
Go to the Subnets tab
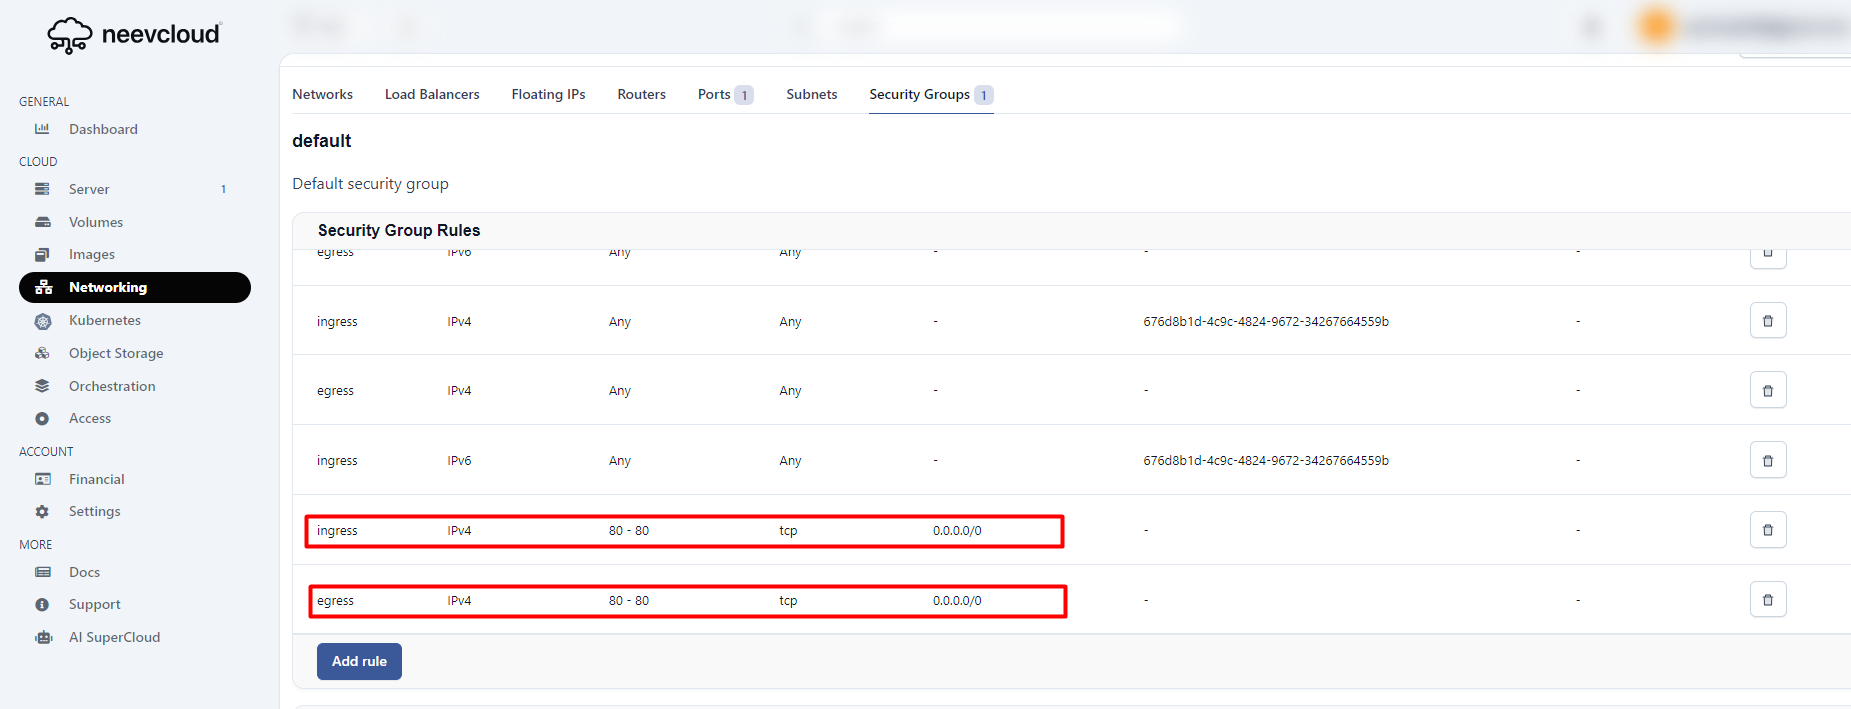click(811, 94)
